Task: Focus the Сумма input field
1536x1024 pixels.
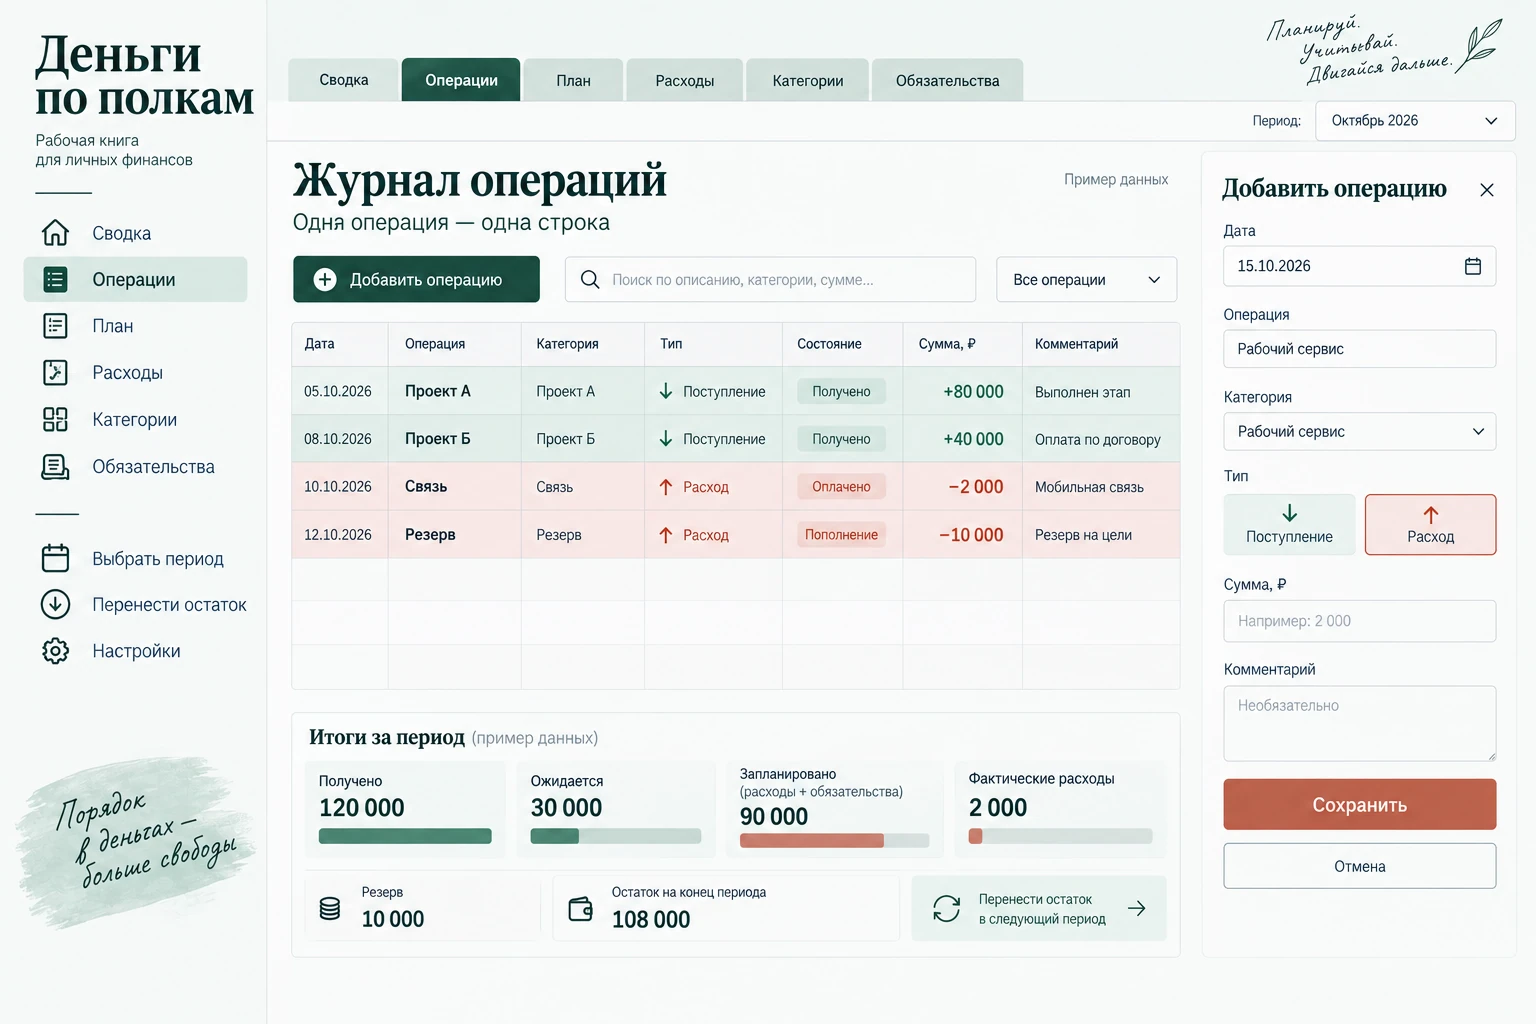Action: 1359,621
